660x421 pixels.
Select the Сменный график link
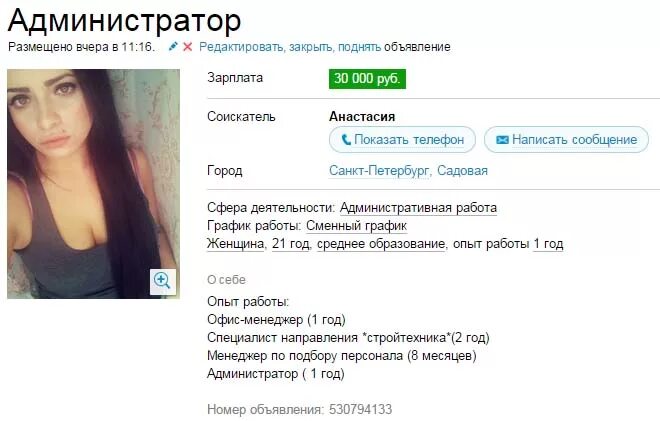tap(357, 226)
